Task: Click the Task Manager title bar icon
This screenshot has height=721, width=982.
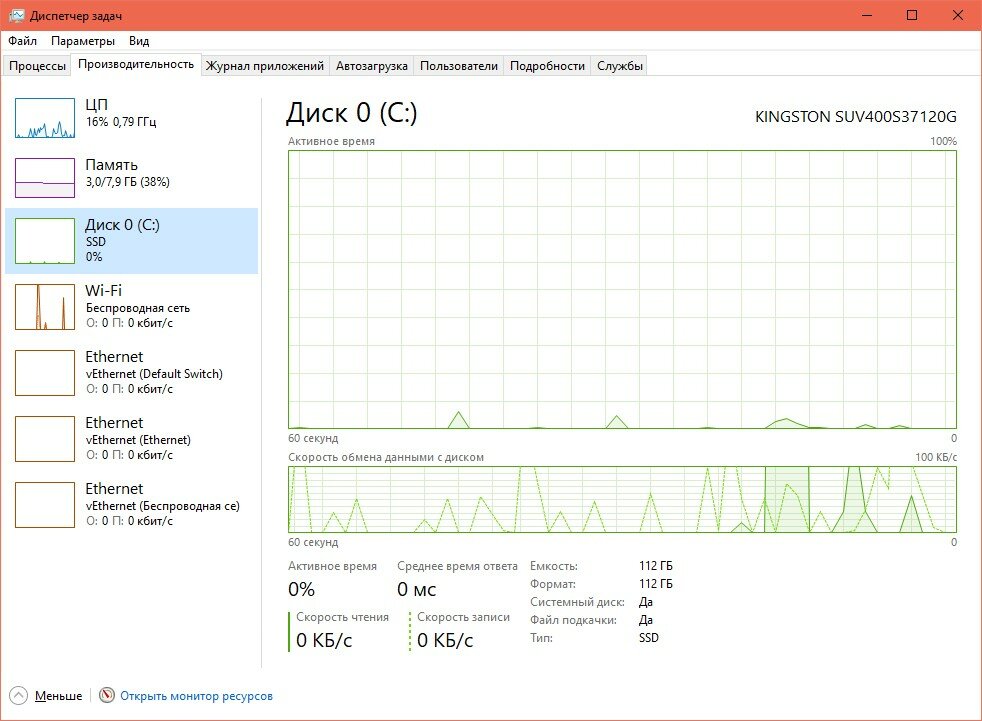Action: [x=16, y=16]
